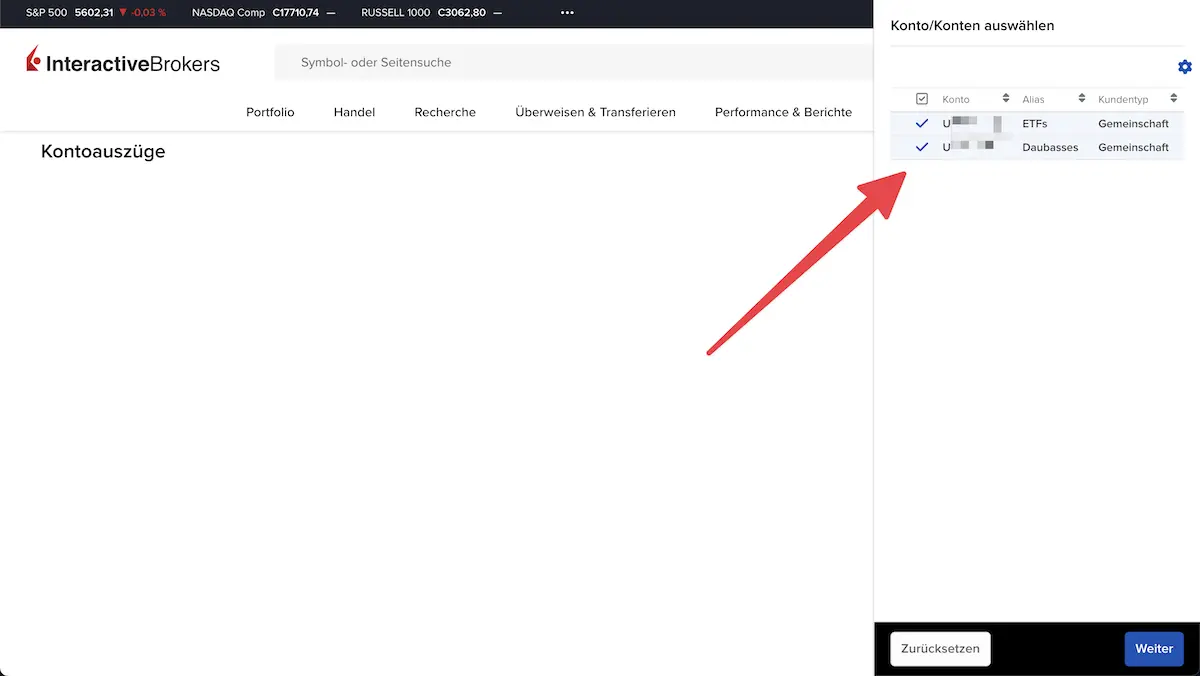
Task: Click the Weiter button
Action: 1154,649
